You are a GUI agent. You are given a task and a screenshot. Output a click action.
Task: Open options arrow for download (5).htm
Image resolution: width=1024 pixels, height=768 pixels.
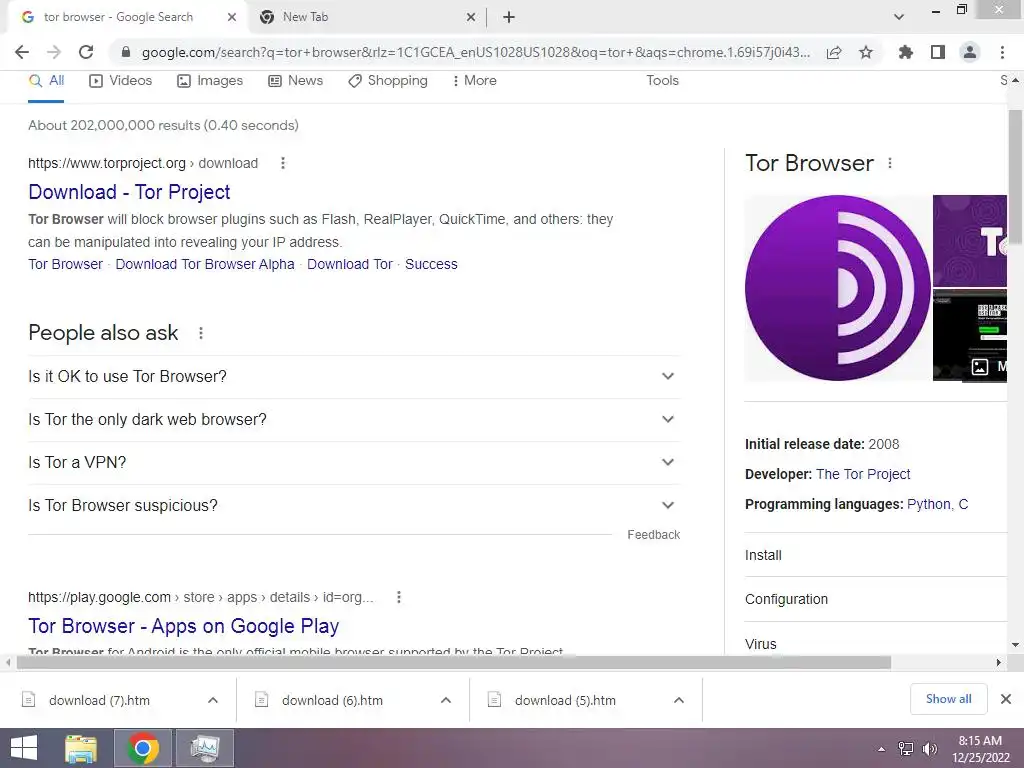(x=679, y=701)
